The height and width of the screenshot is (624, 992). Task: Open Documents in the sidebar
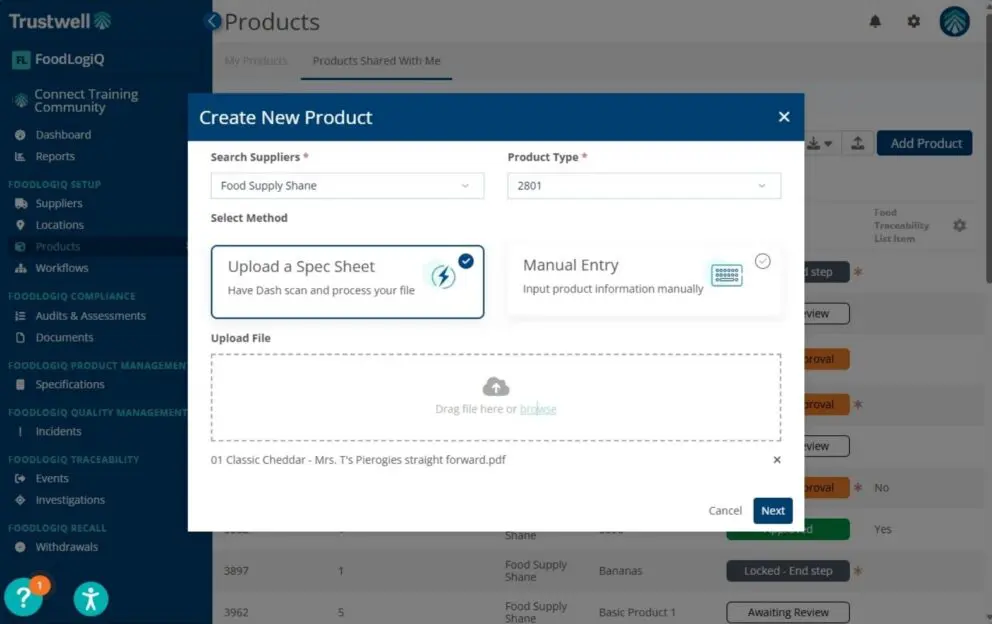(64, 337)
